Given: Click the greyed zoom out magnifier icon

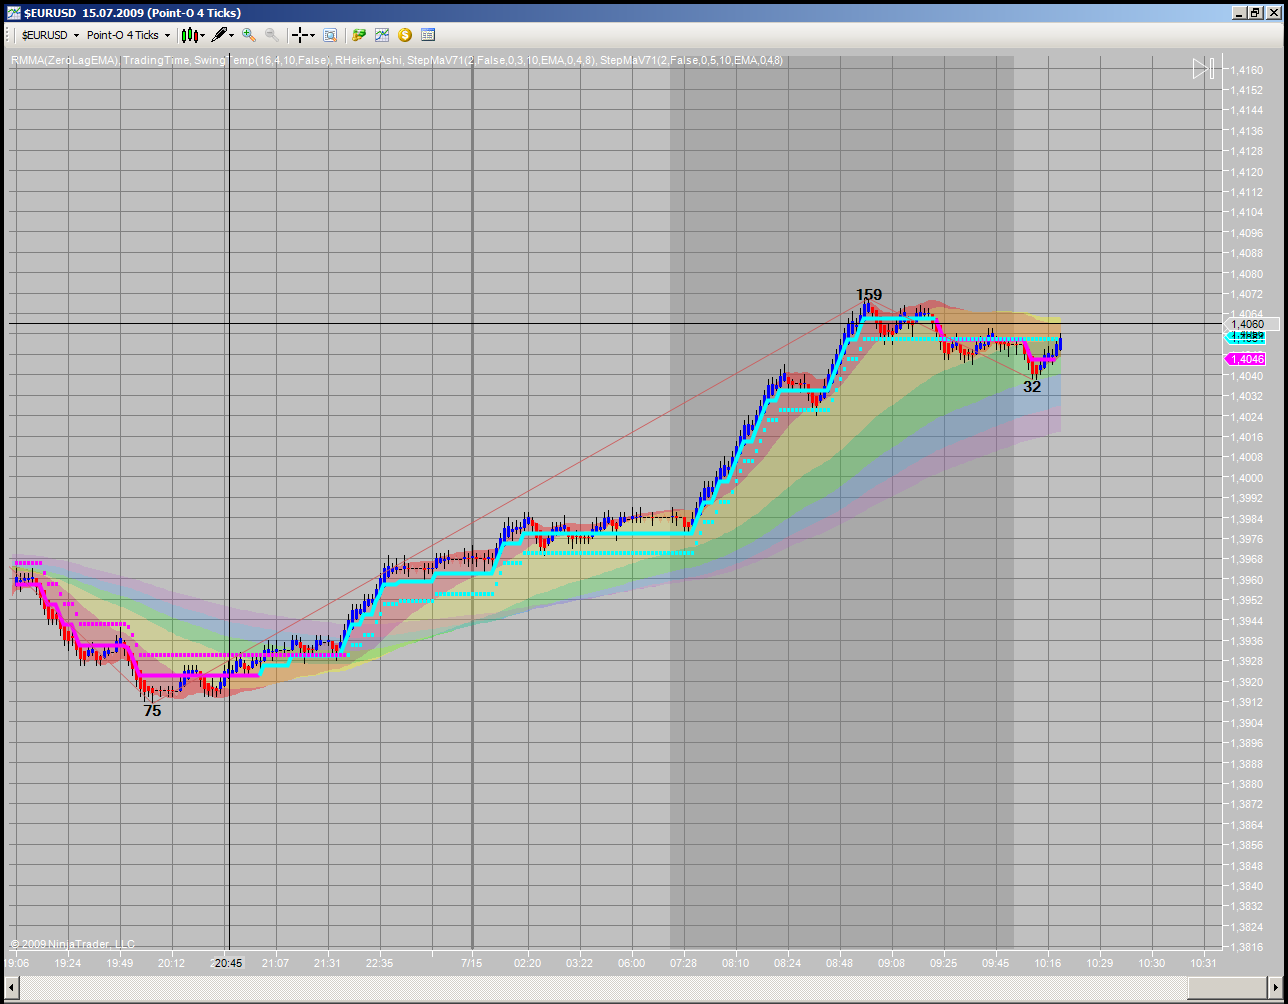Looking at the screenshot, I should [x=272, y=35].
